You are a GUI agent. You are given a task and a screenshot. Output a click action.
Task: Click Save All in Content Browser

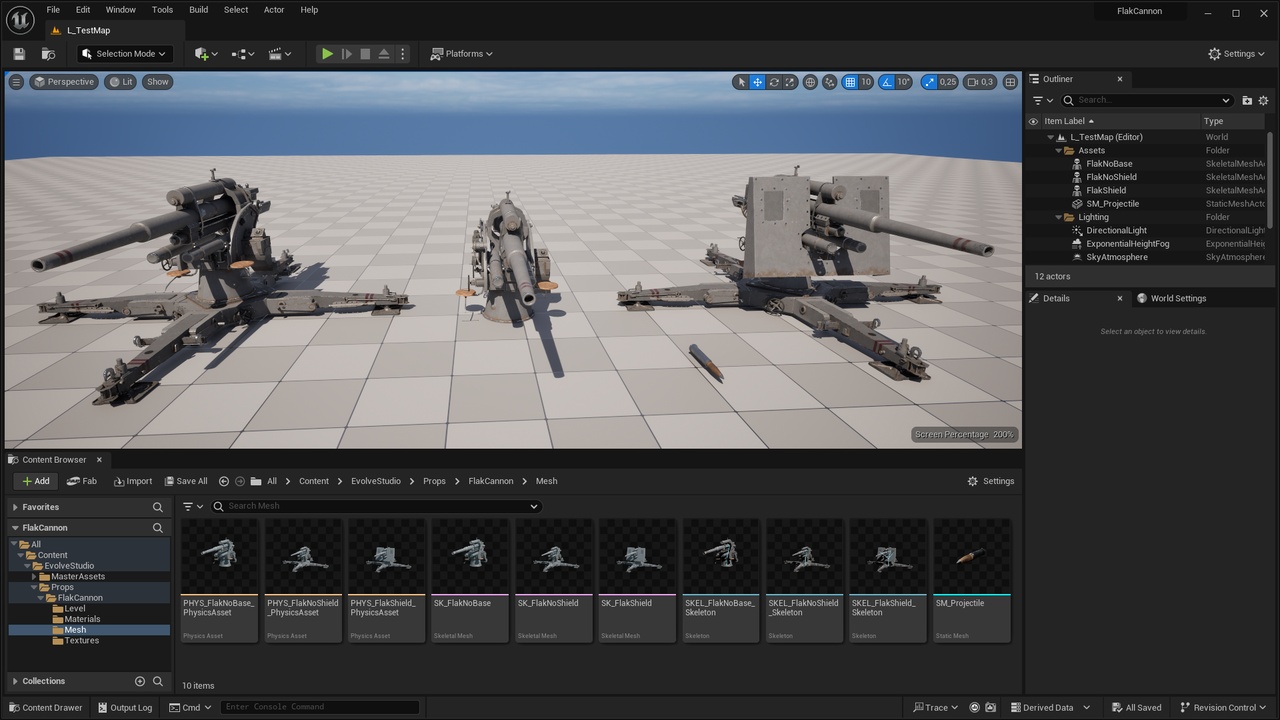coord(186,481)
